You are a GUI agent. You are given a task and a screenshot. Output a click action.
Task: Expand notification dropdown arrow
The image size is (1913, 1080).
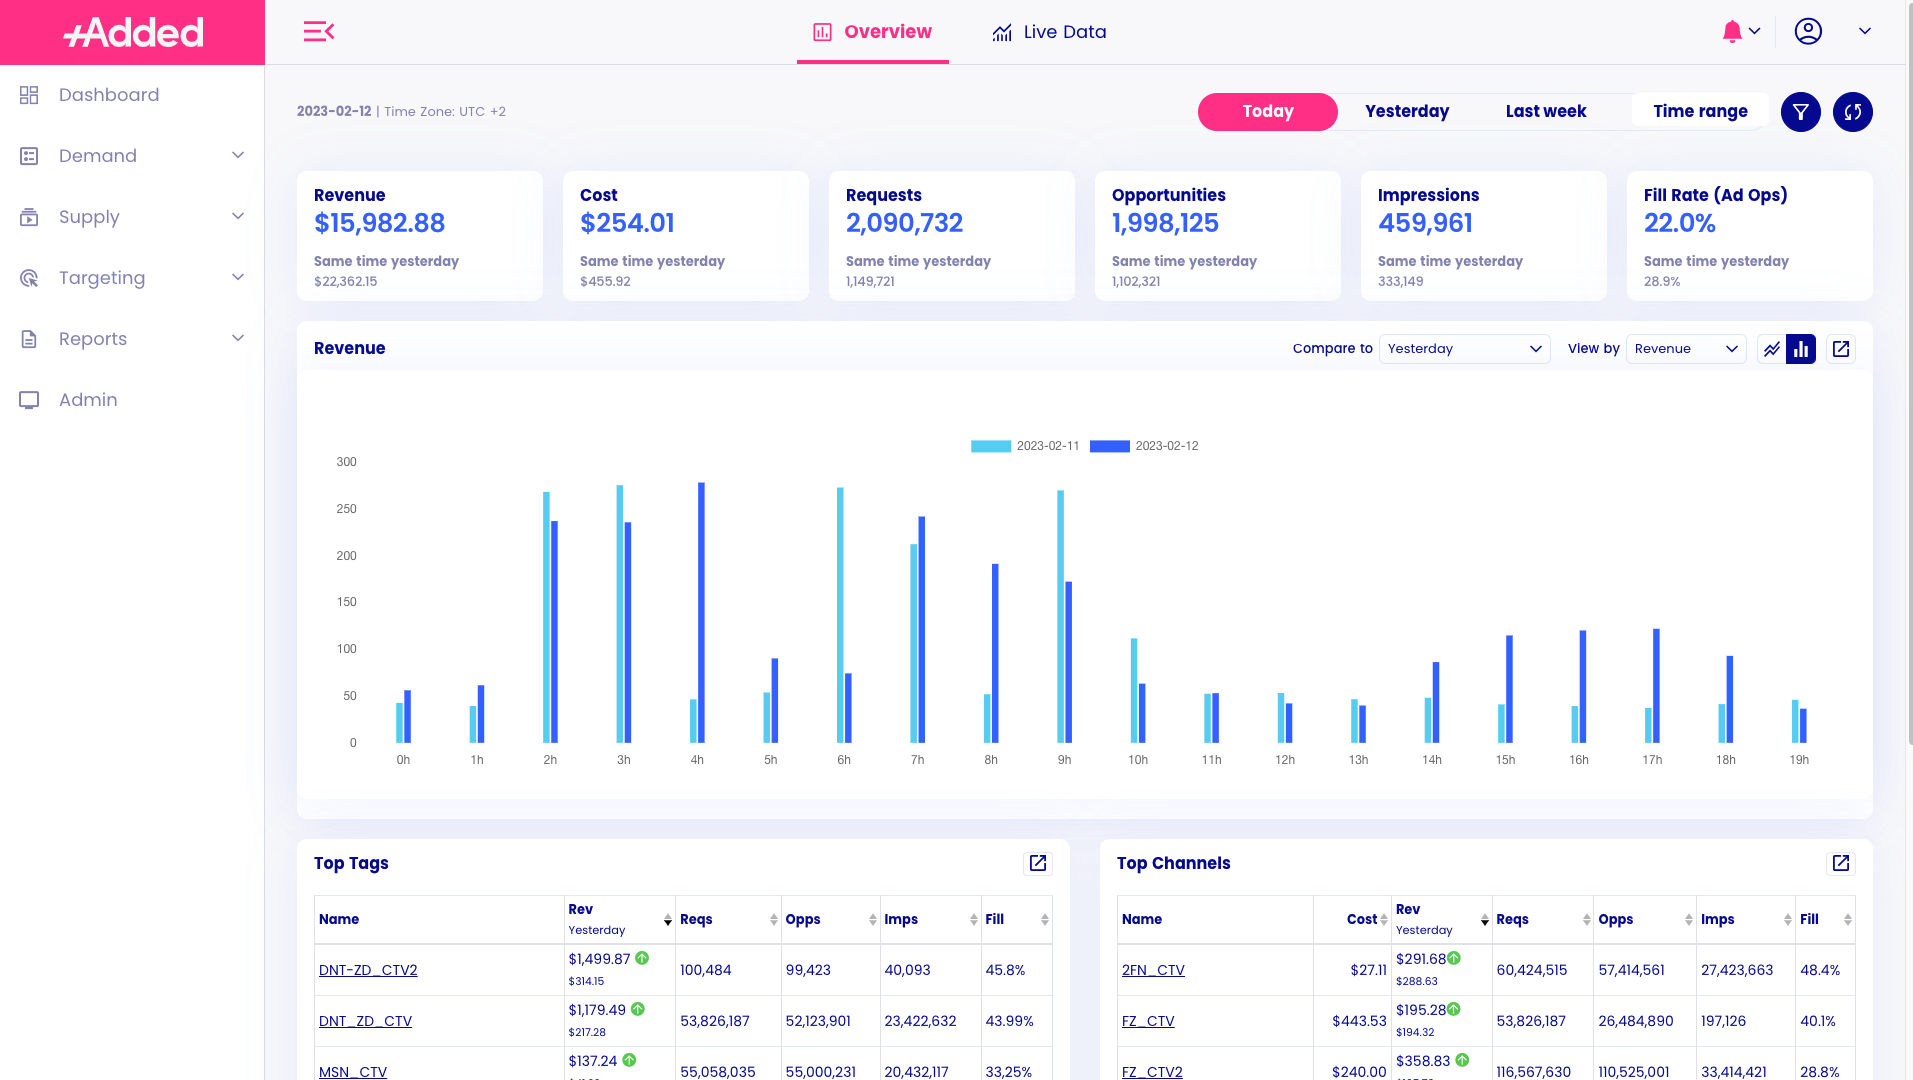point(1754,31)
